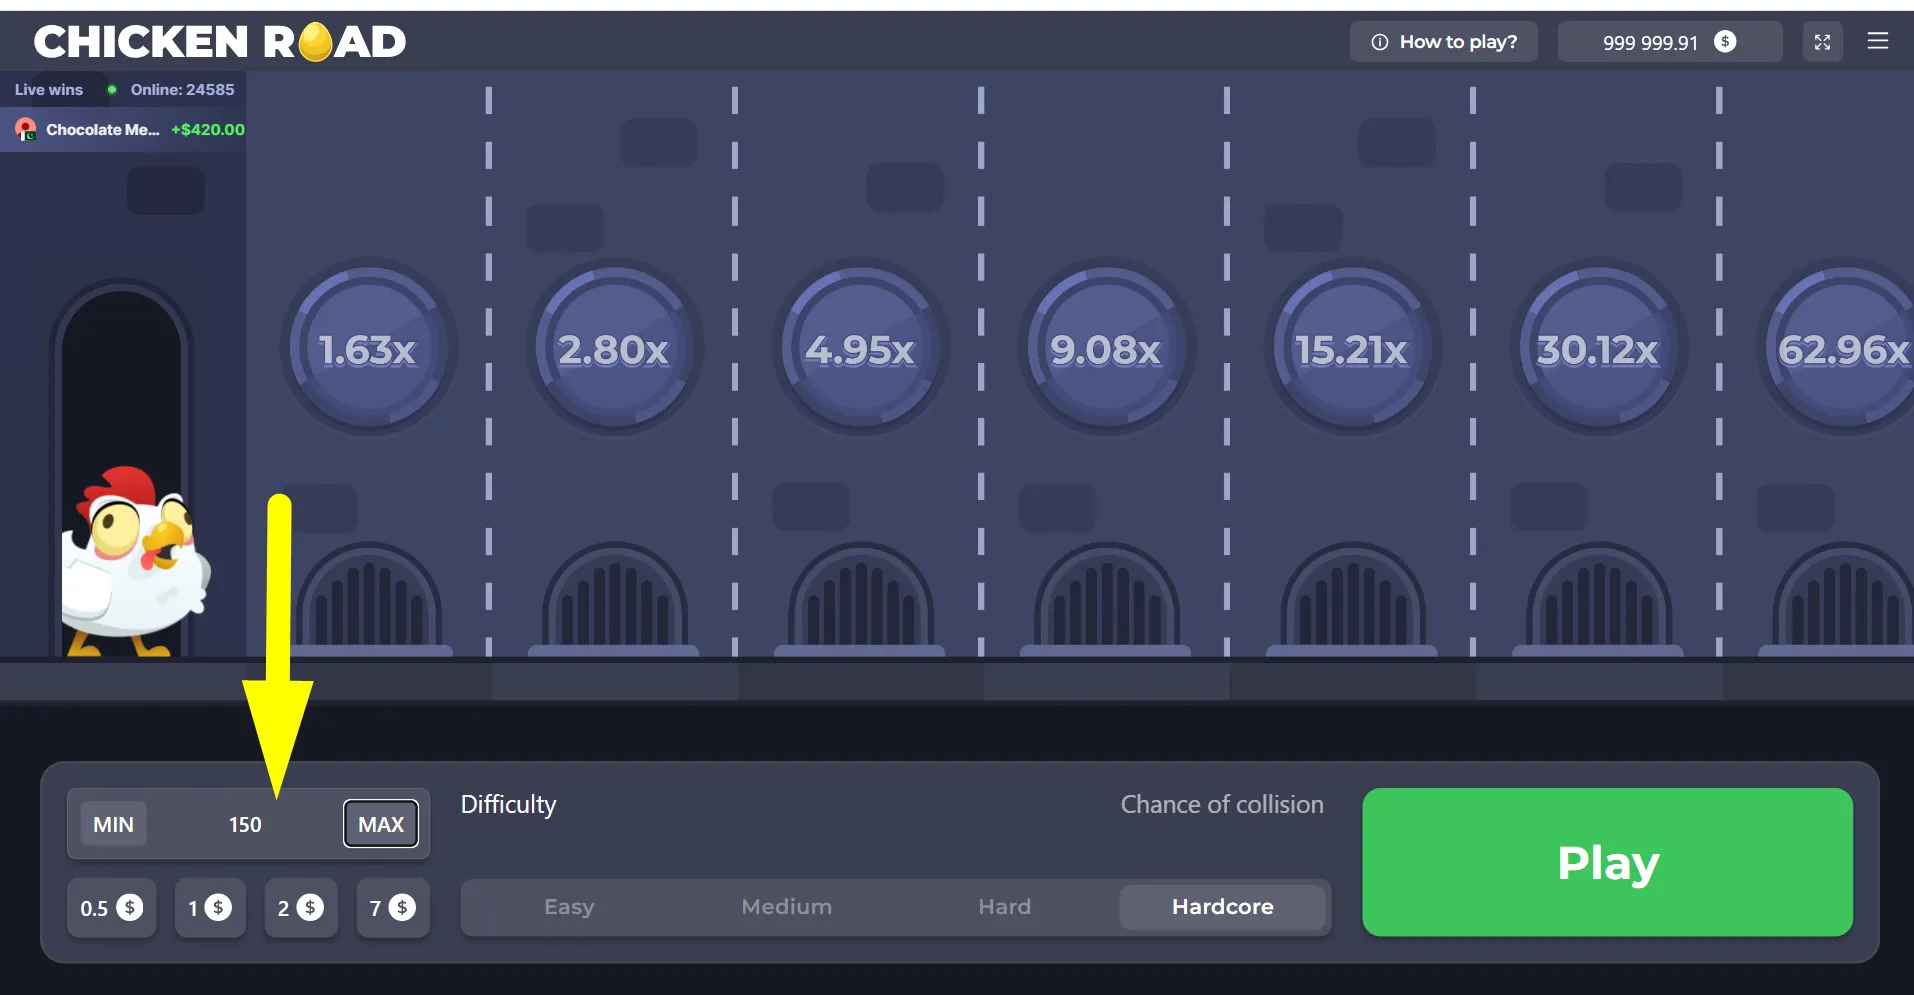Image resolution: width=1914 pixels, height=995 pixels.
Task: Set bet to MIN
Action: [113, 824]
